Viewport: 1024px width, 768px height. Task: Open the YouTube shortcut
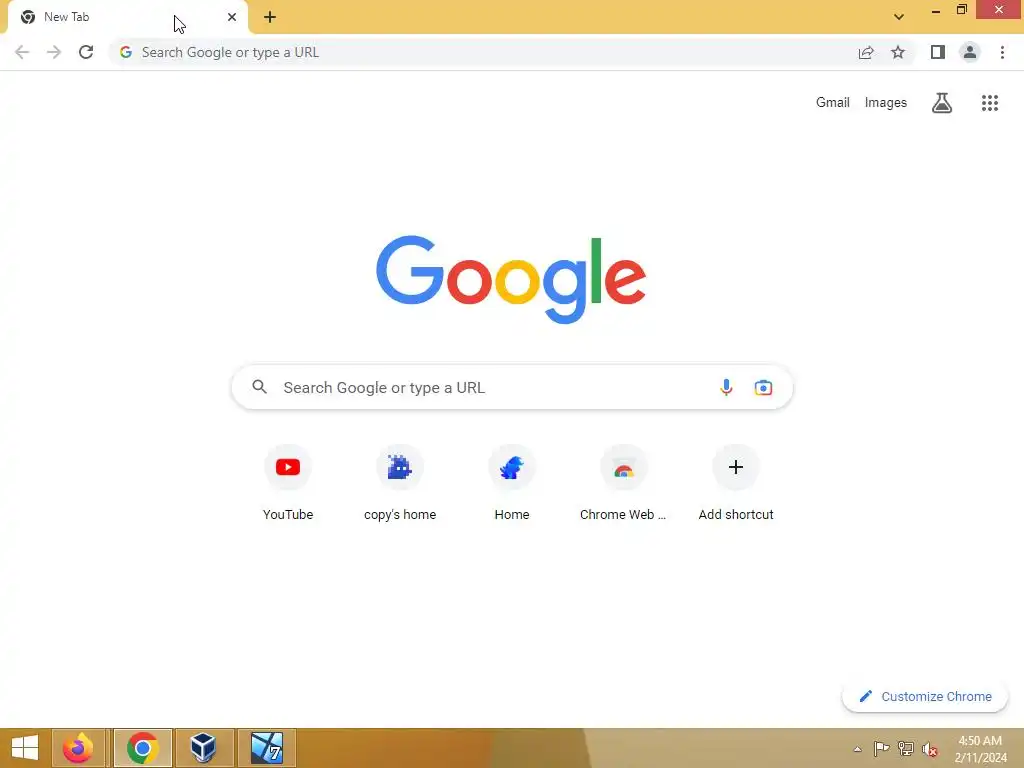click(288, 484)
